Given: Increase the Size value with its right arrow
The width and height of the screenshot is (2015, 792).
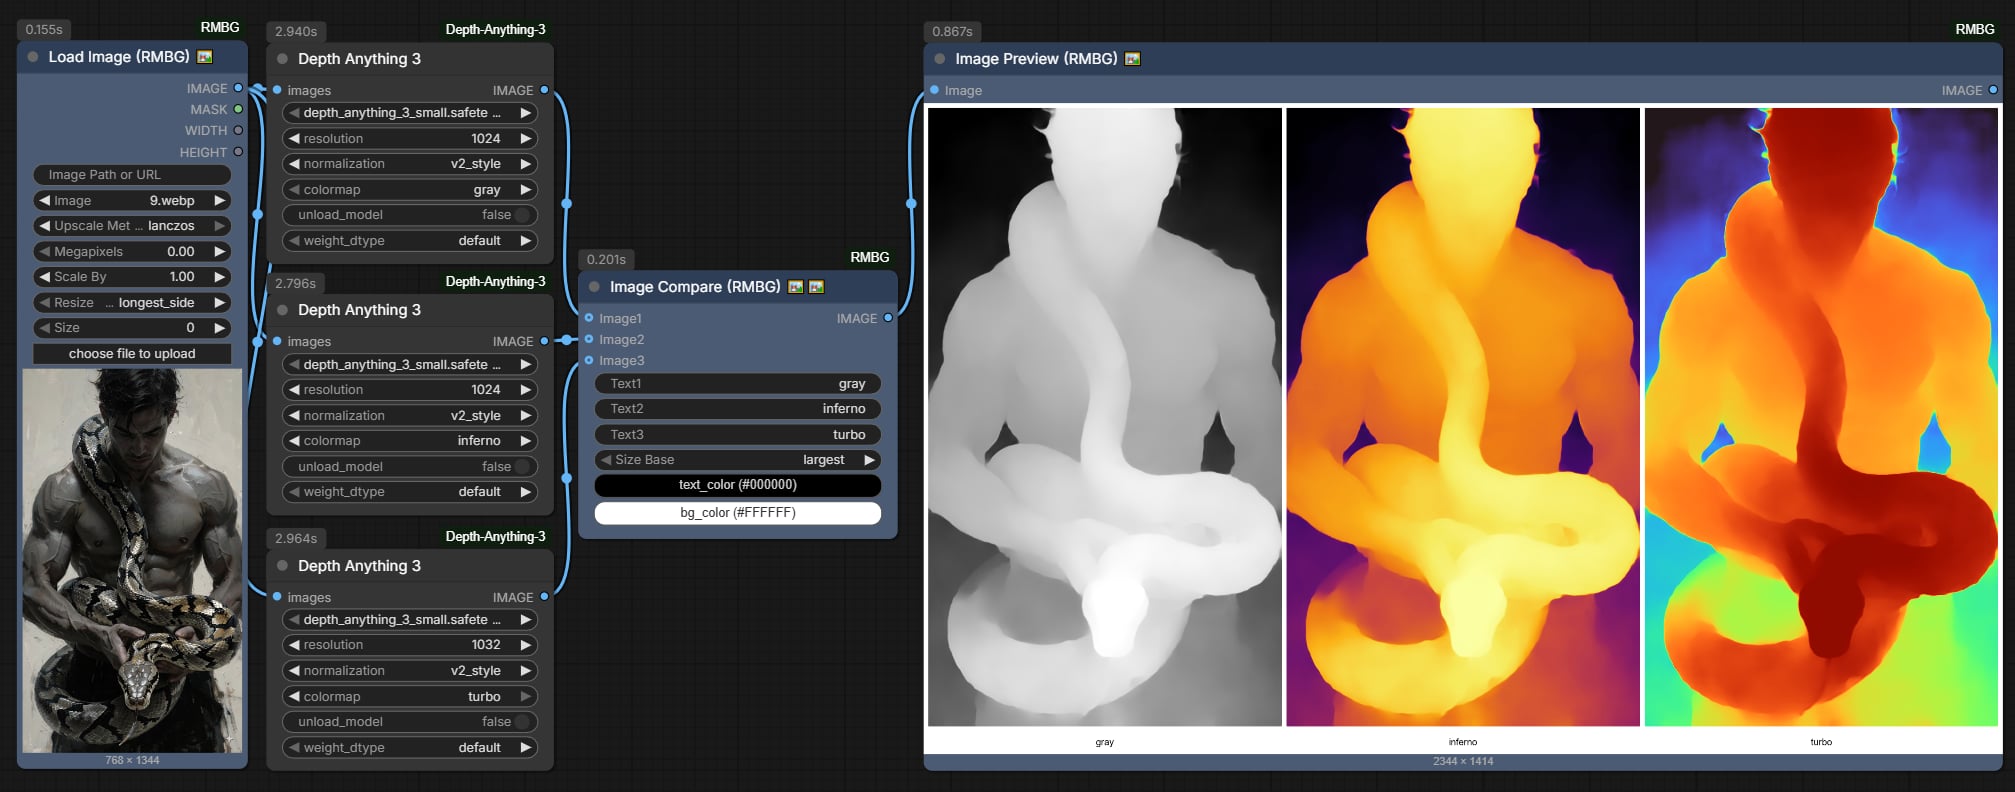Looking at the screenshot, I should coord(219,328).
